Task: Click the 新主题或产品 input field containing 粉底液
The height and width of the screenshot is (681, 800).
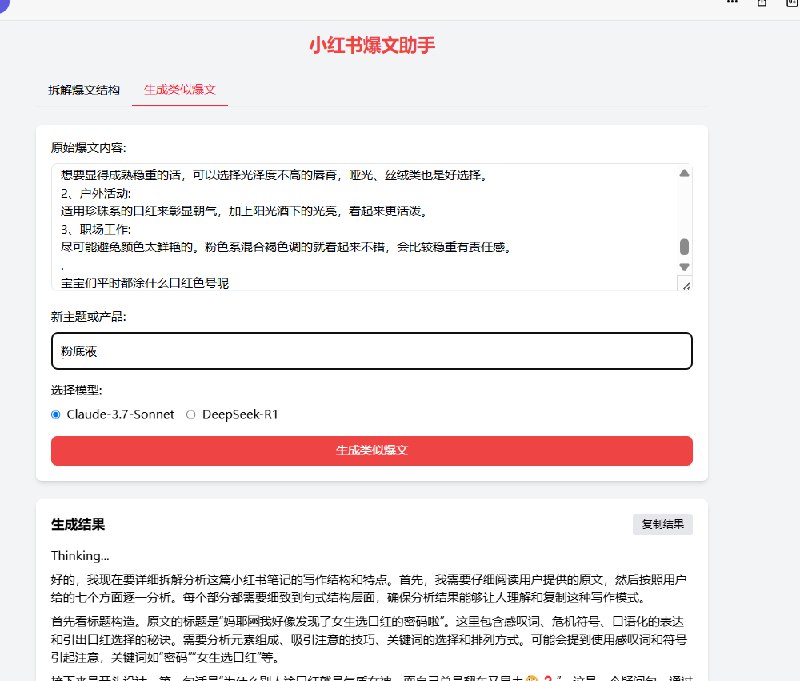Action: click(x=371, y=351)
